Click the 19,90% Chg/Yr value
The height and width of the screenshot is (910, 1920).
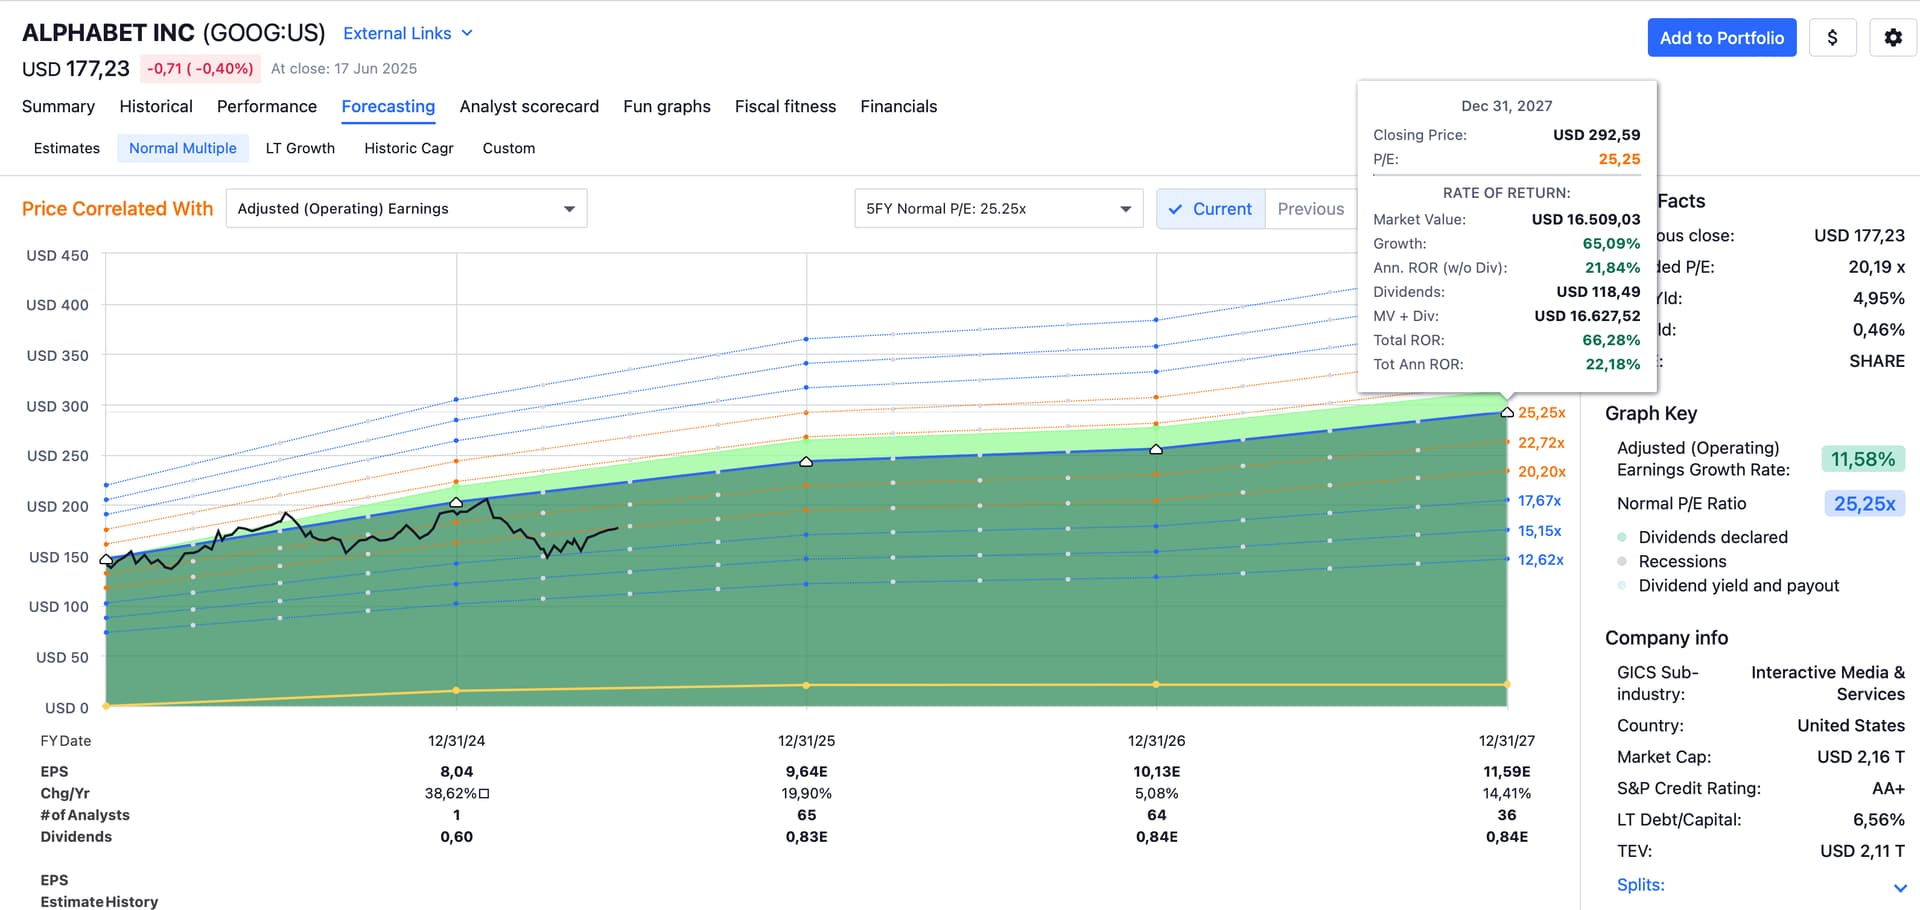tap(806, 794)
